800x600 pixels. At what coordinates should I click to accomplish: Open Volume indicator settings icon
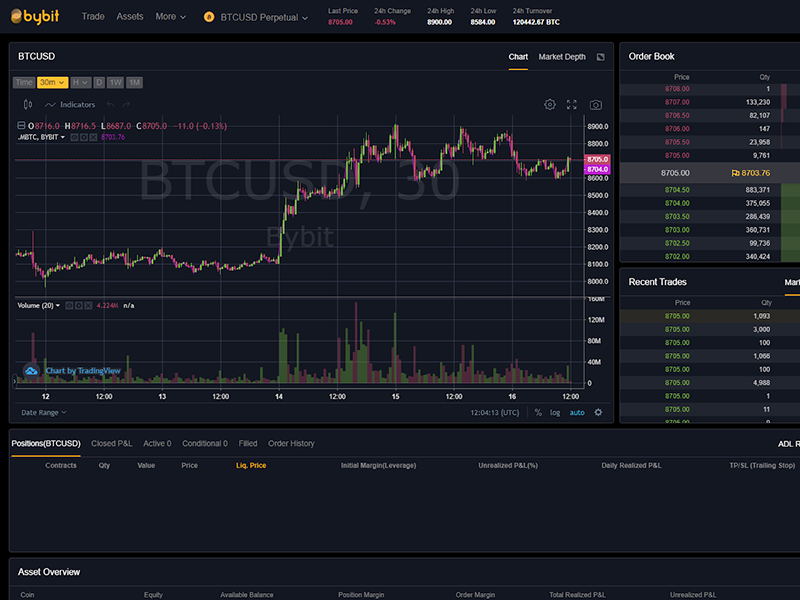click(79, 306)
